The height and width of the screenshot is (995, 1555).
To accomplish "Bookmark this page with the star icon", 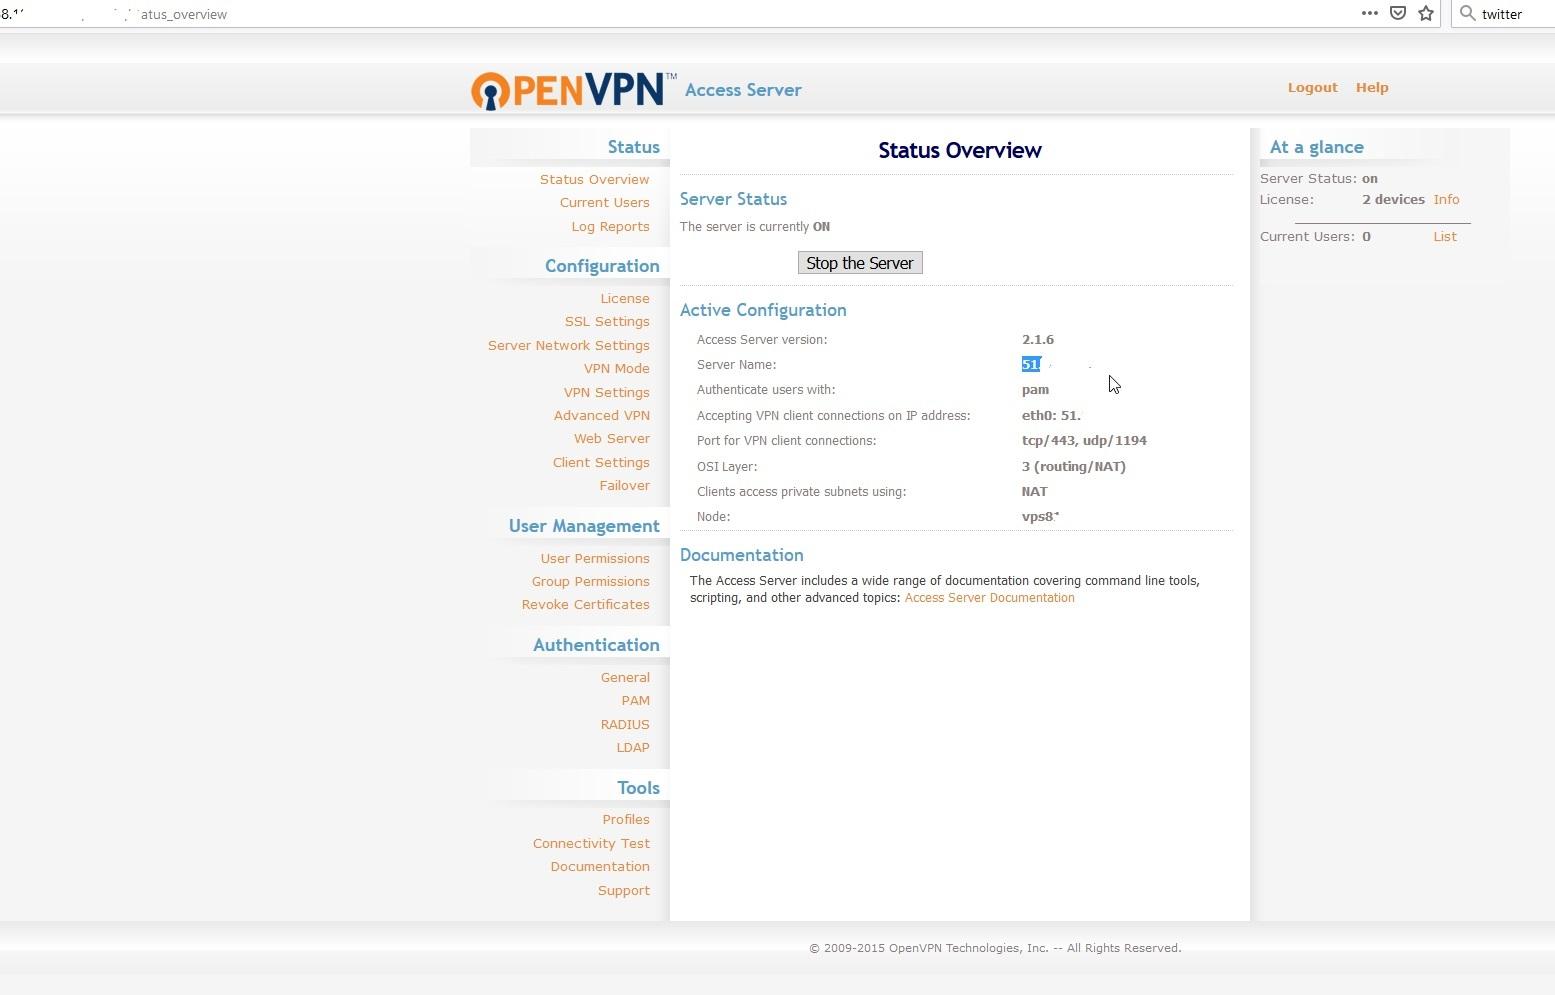I will pos(1426,13).
